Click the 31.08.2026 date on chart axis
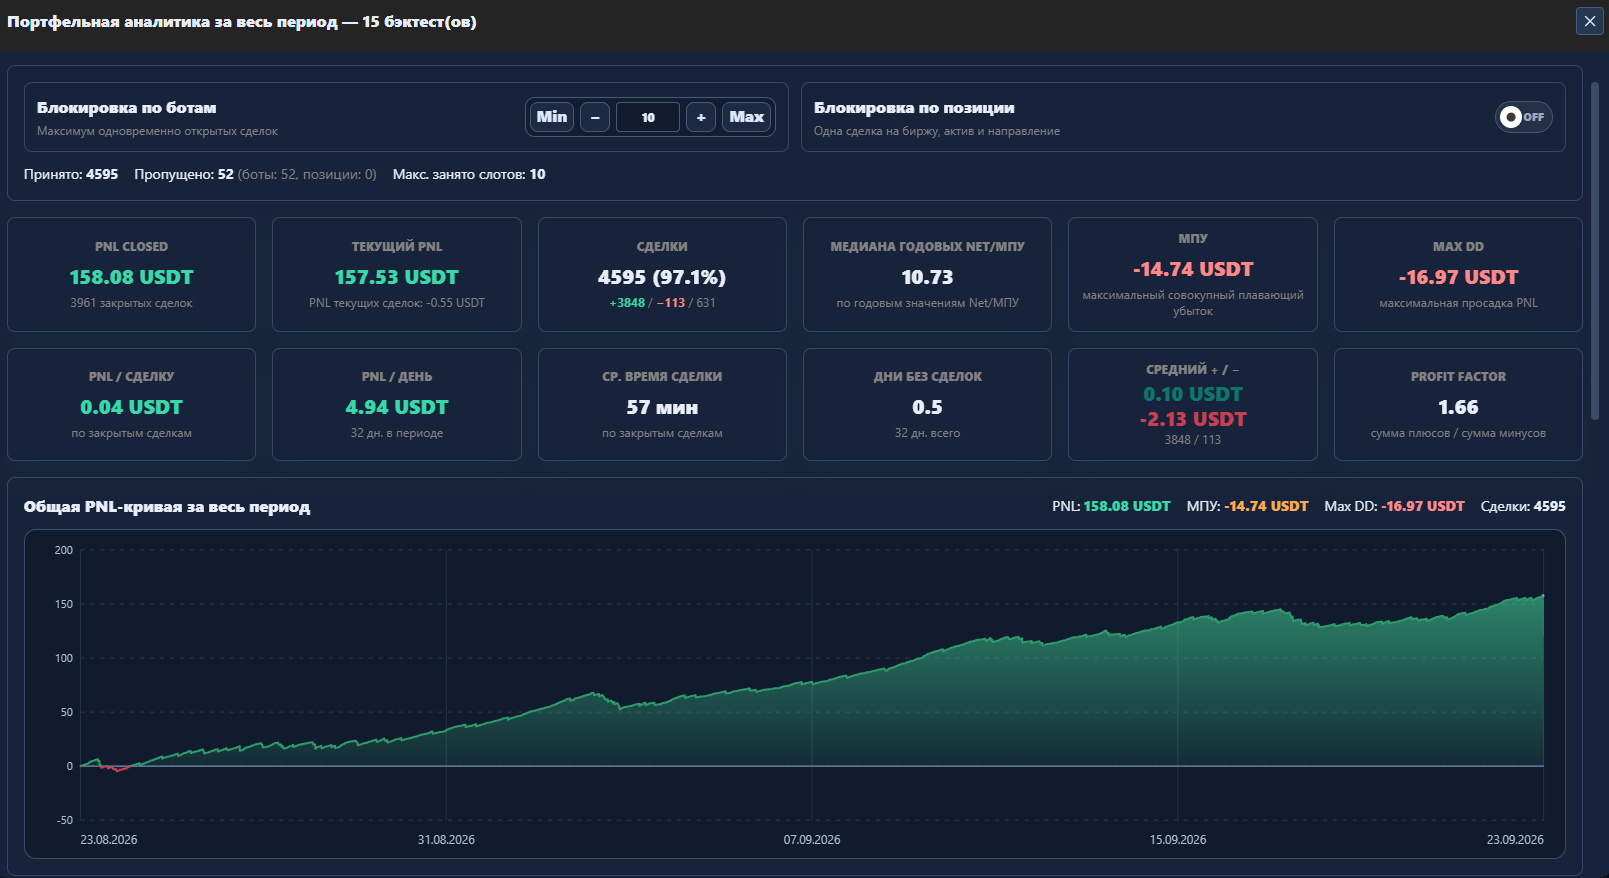 446,840
